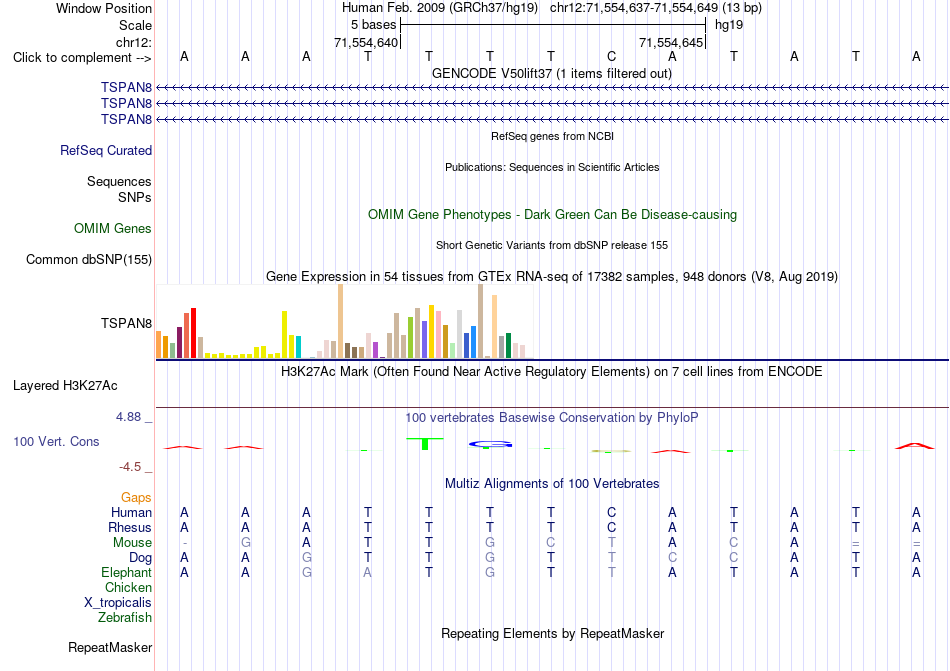Click the C base in reference sequence row
Viewport: 950px width, 671px height.
point(611,56)
